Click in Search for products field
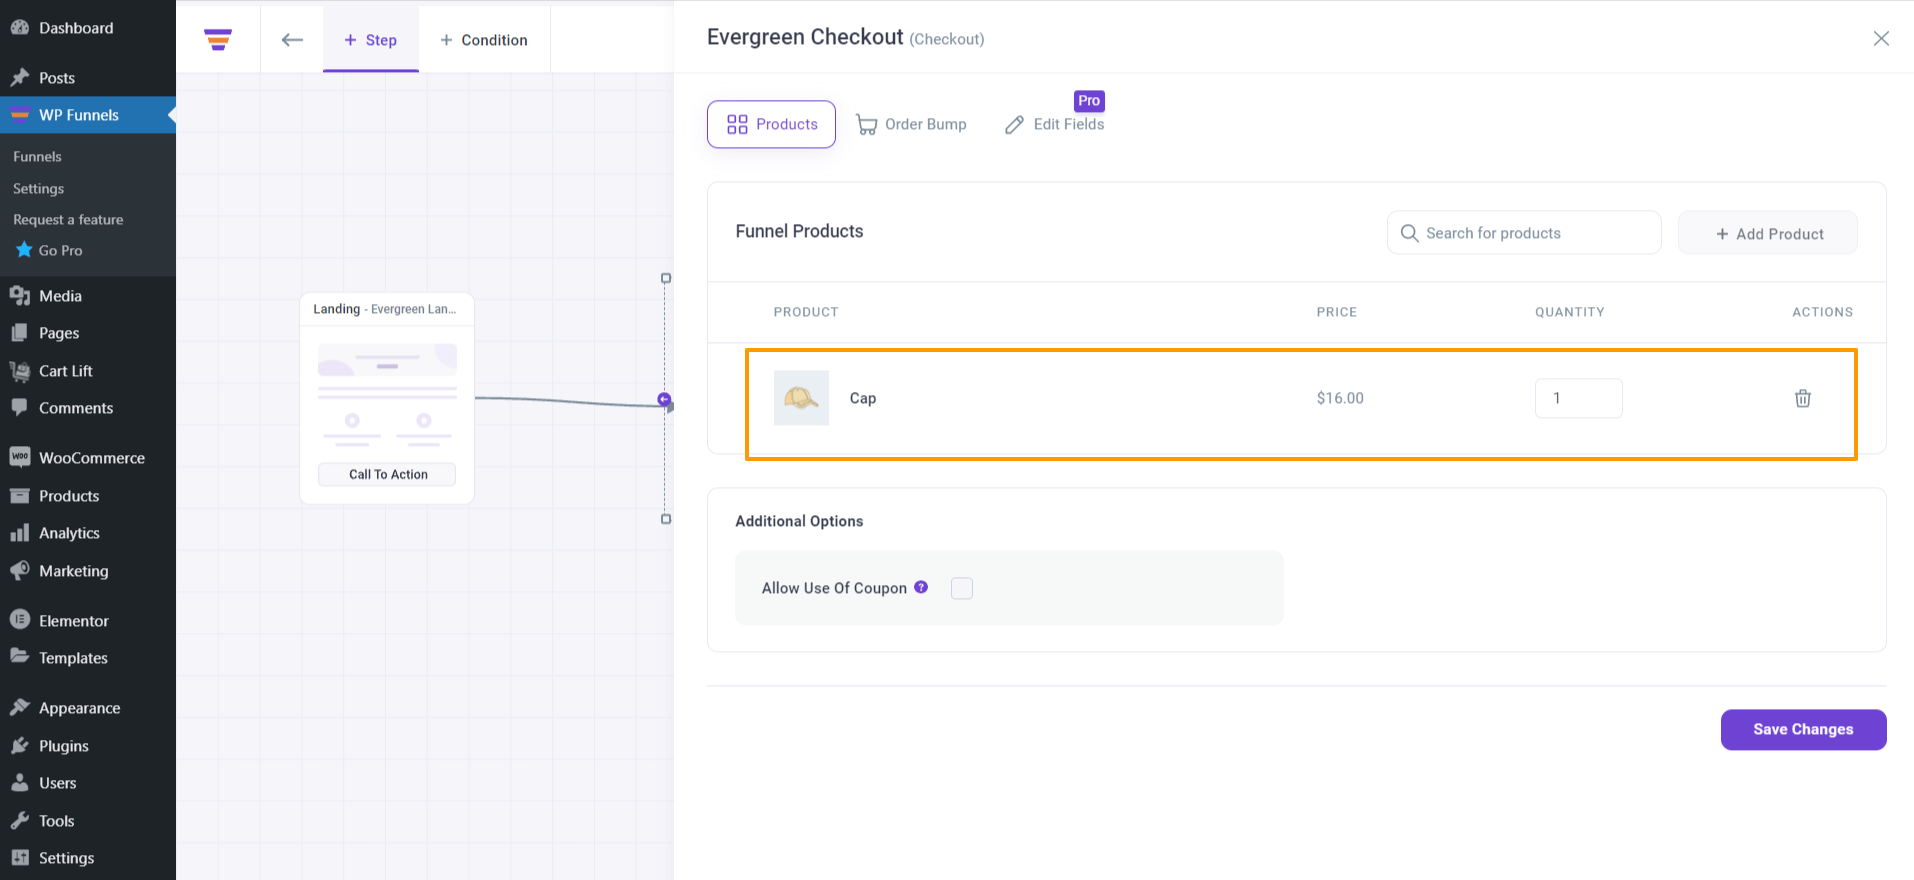The width and height of the screenshot is (1914, 880). [x=1524, y=233]
